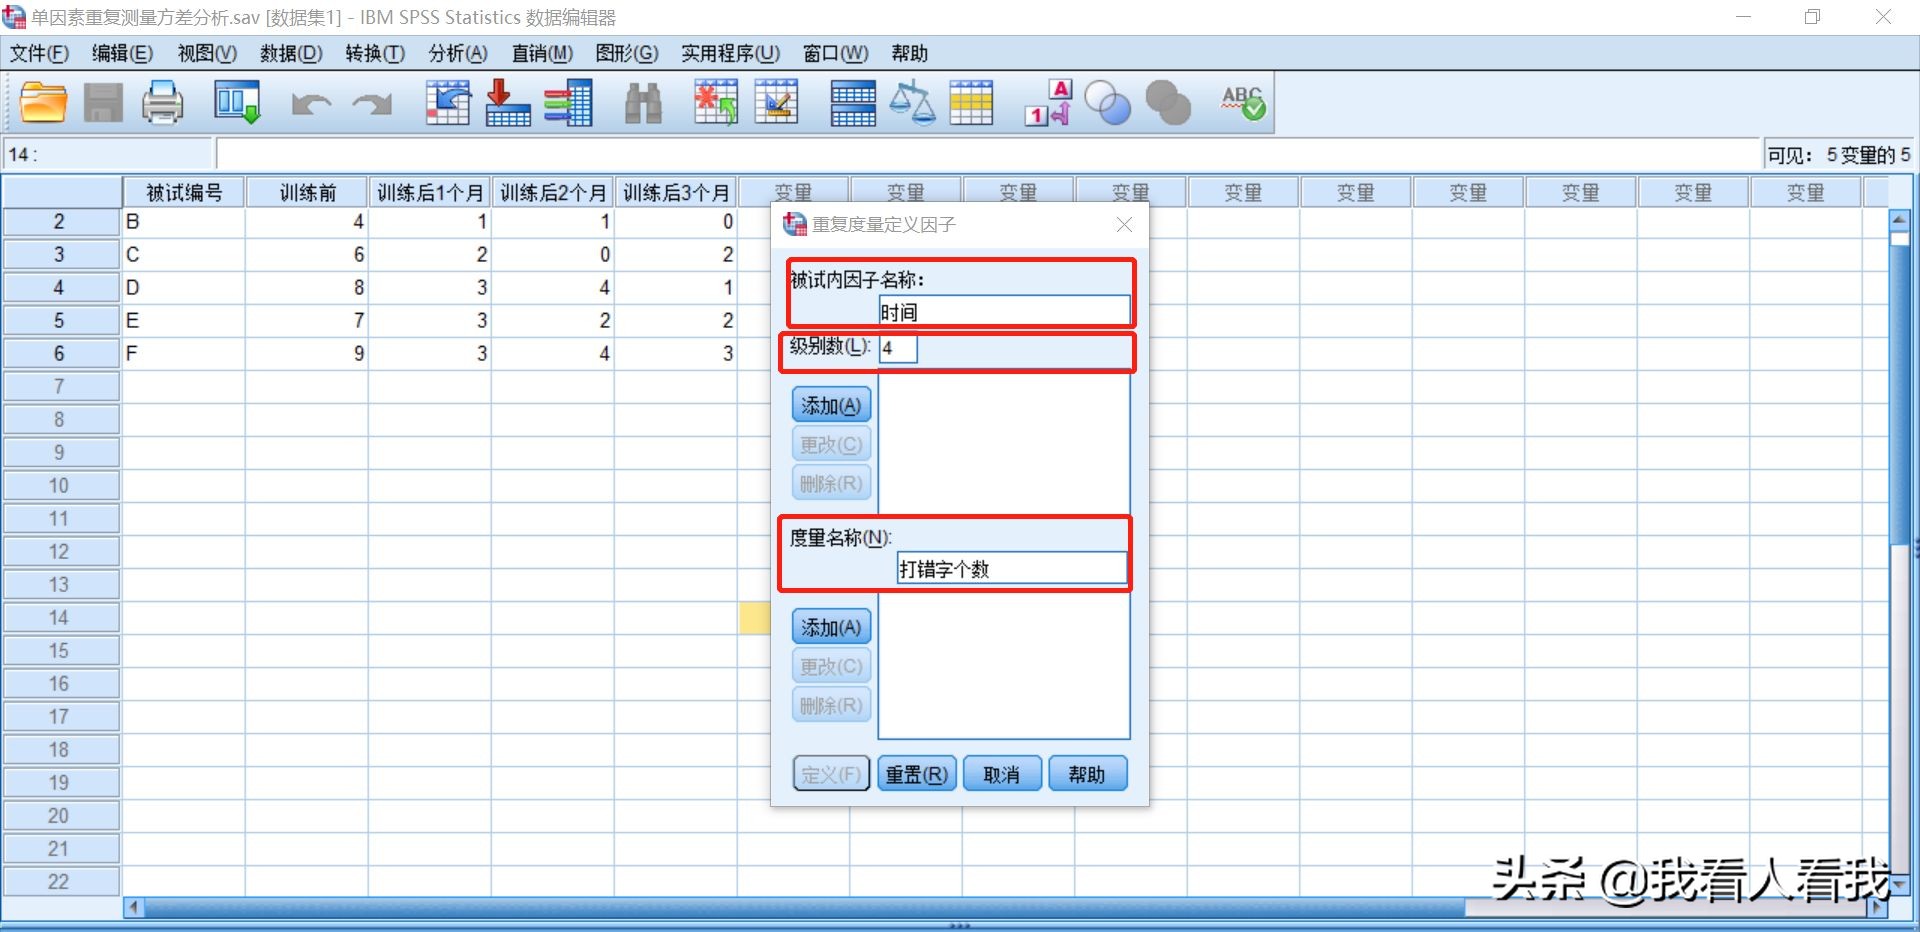Click the Undo arrow icon
Image resolution: width=1920 pixels, height=932 pixels.
tap(311, 104)
